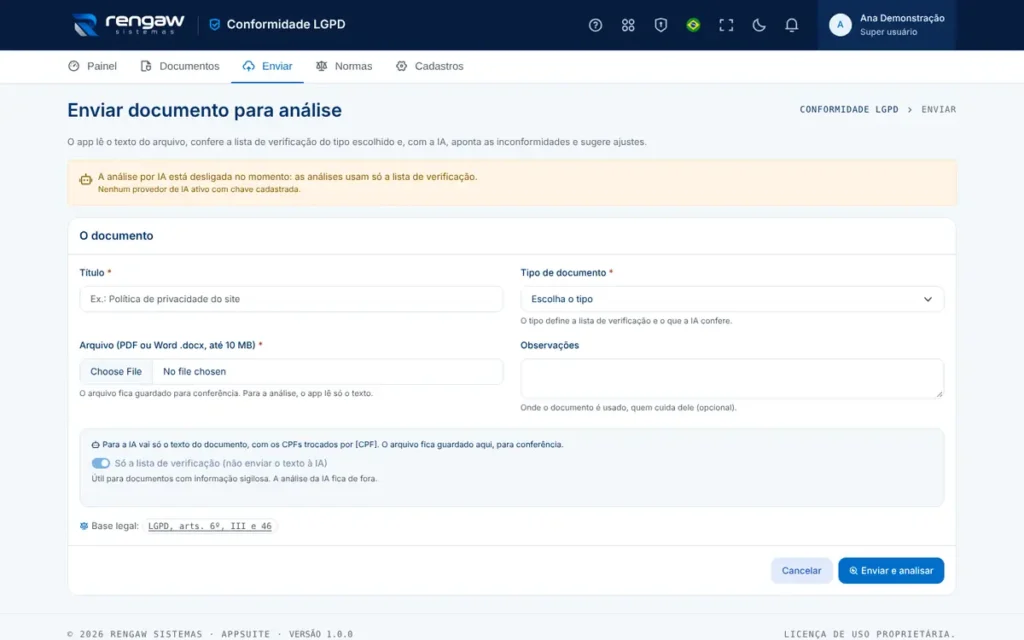Click 'LICENÇA DE USO PROPRIETÁRIA' footer text
The width and height of the screenshot is (1024, 640).
(x=869, y=634)
